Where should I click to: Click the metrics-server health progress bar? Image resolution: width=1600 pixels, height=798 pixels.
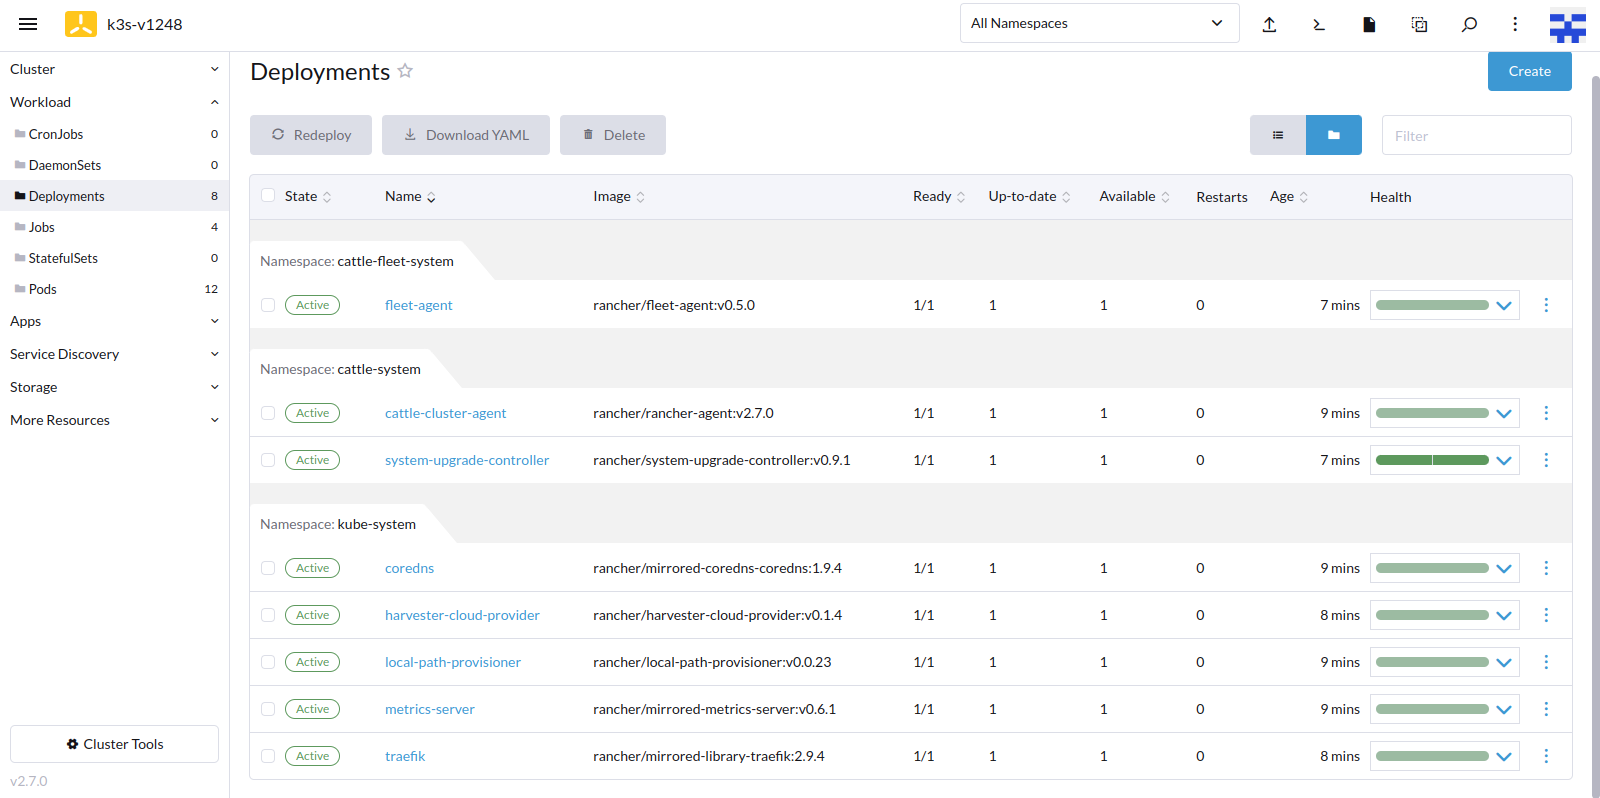[x=1432, y=709]
